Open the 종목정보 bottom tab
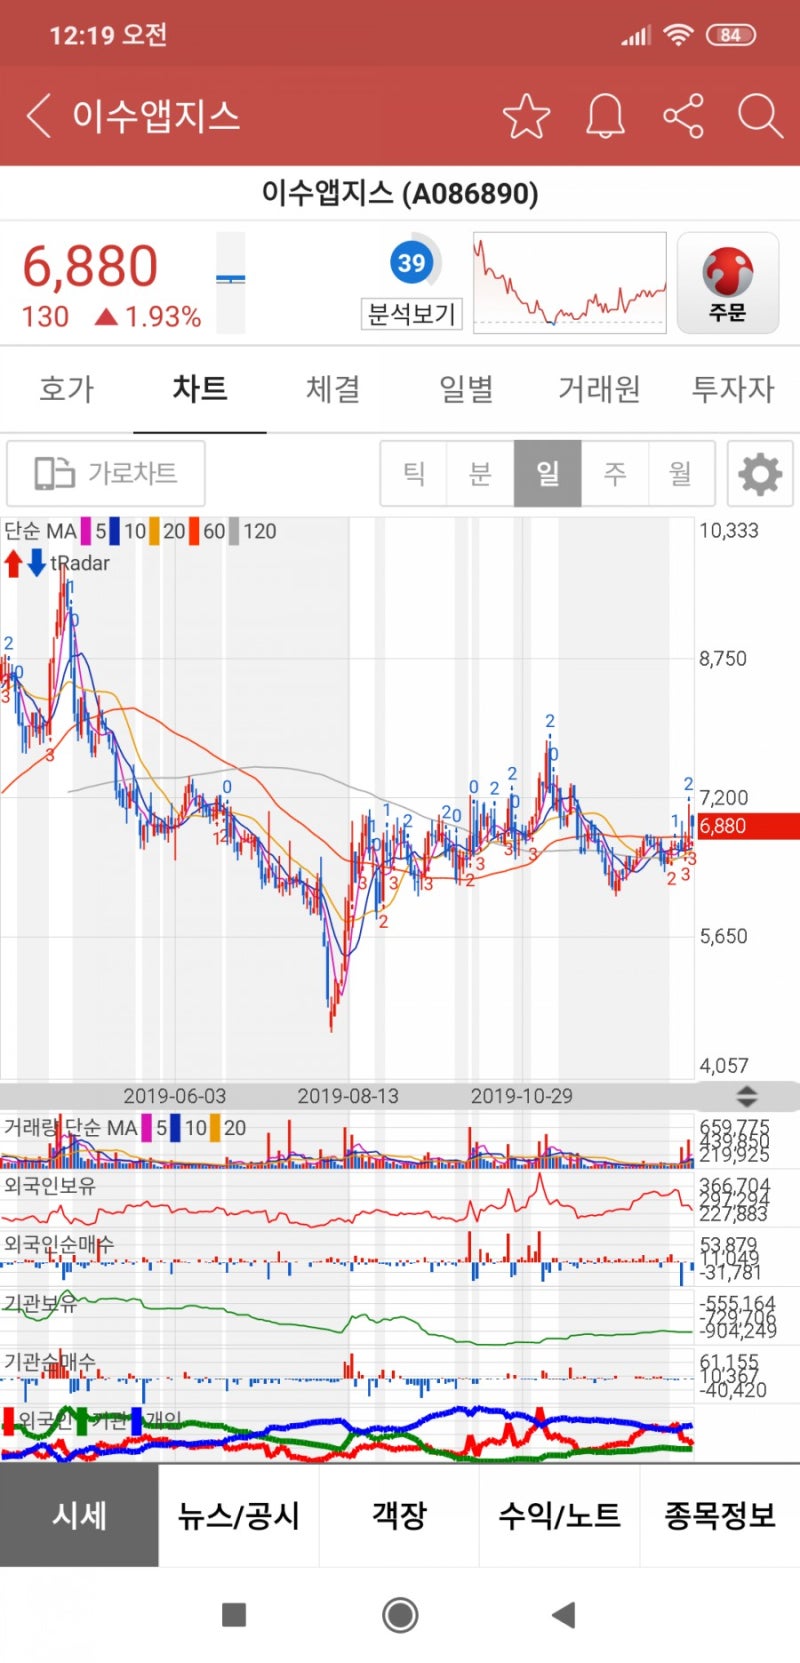 [720, 1515]
